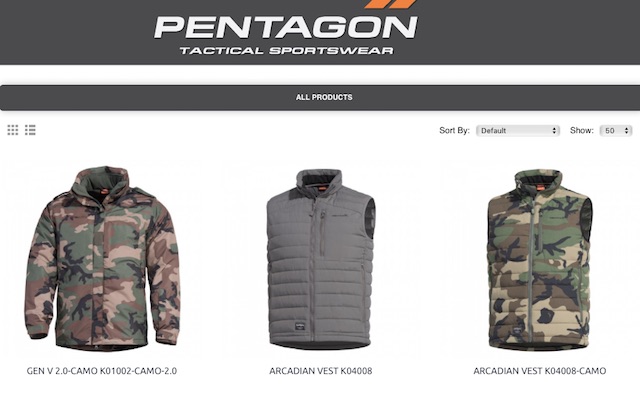Click orange Pentagon tag on gray vest collar

[322, 188]
